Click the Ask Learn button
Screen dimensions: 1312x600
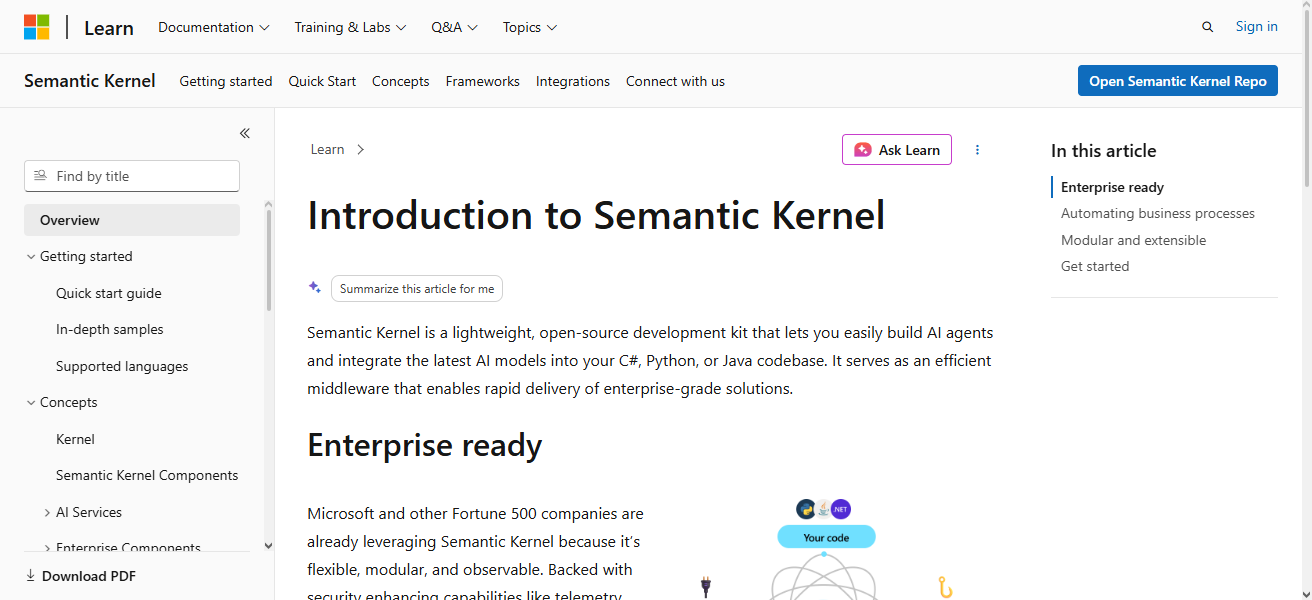897,150
